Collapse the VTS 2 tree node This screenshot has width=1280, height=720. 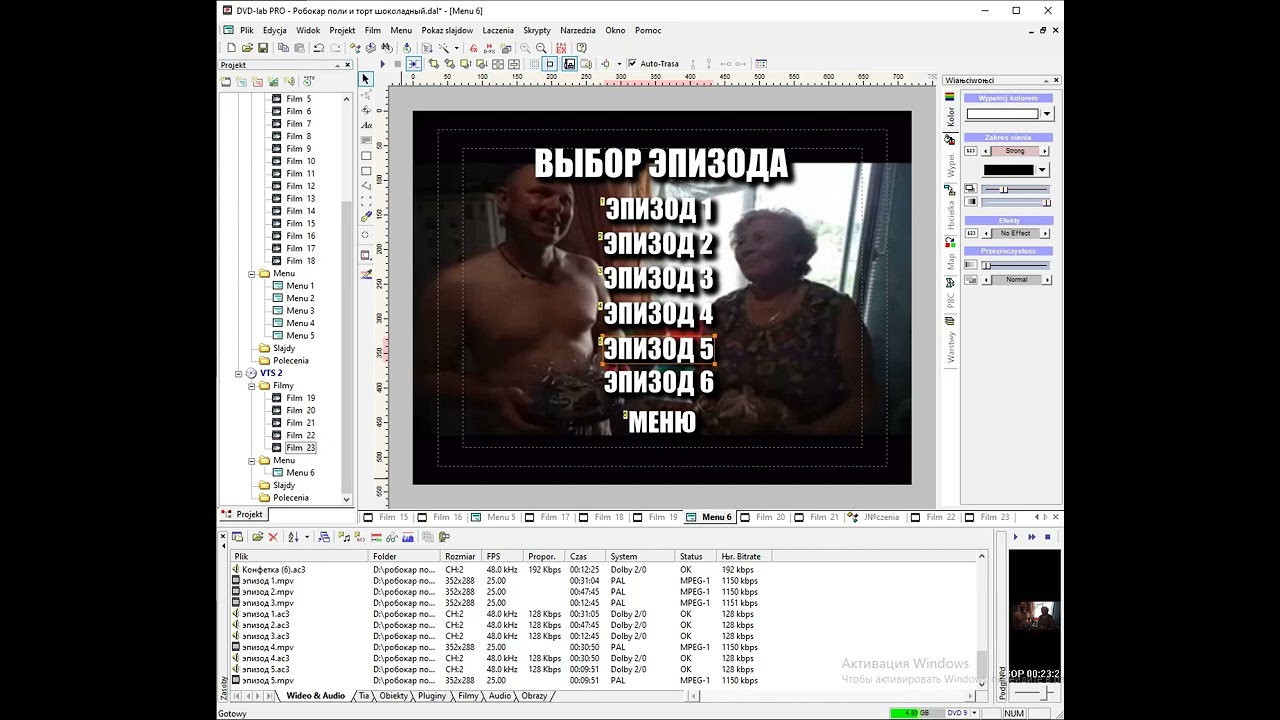click(239, 373)
